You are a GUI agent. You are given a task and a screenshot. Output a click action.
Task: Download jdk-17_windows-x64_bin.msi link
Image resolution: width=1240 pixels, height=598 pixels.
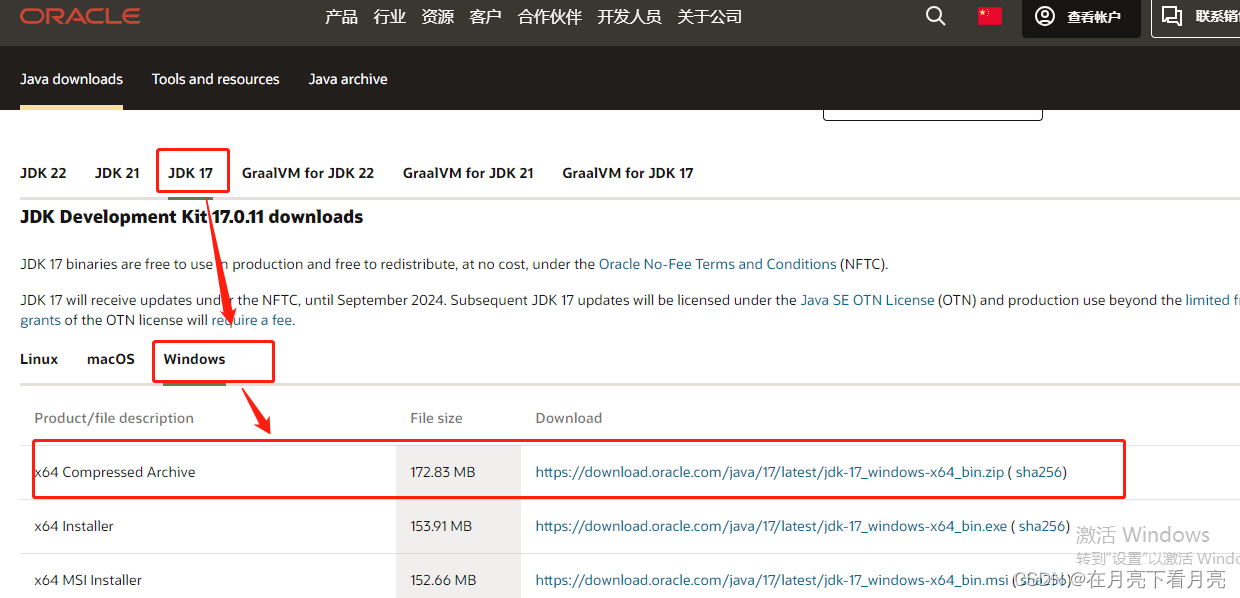click(772, 580)
